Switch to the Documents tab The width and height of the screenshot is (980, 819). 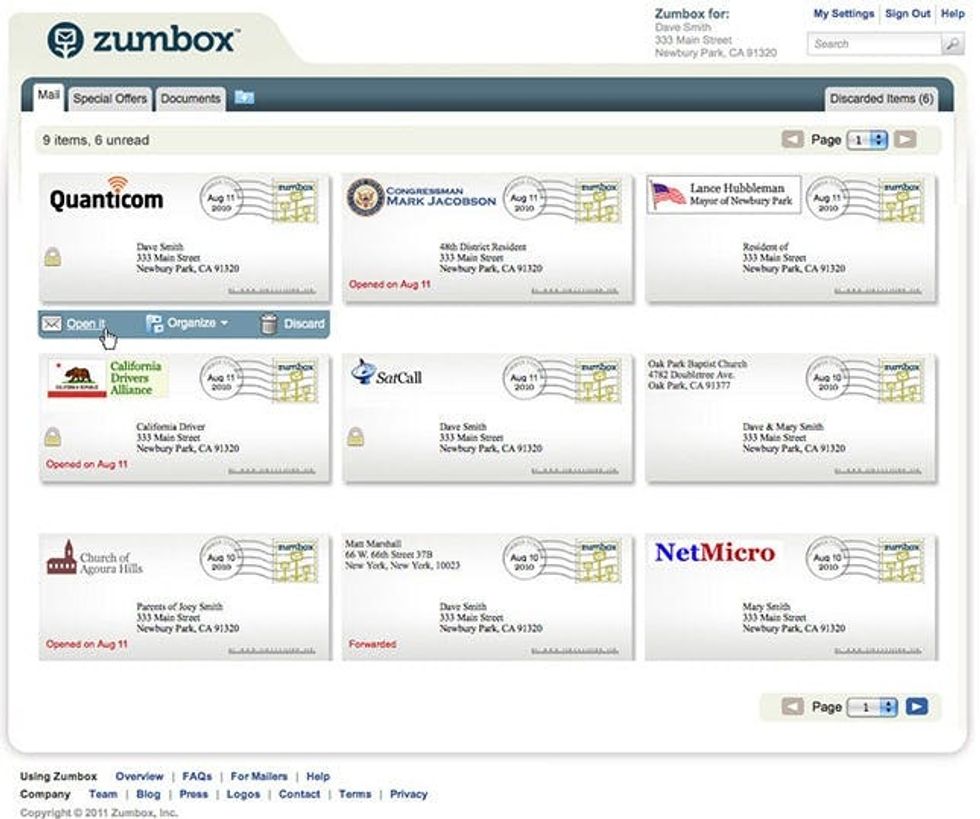pyautogui.click(x=190, y=99)
